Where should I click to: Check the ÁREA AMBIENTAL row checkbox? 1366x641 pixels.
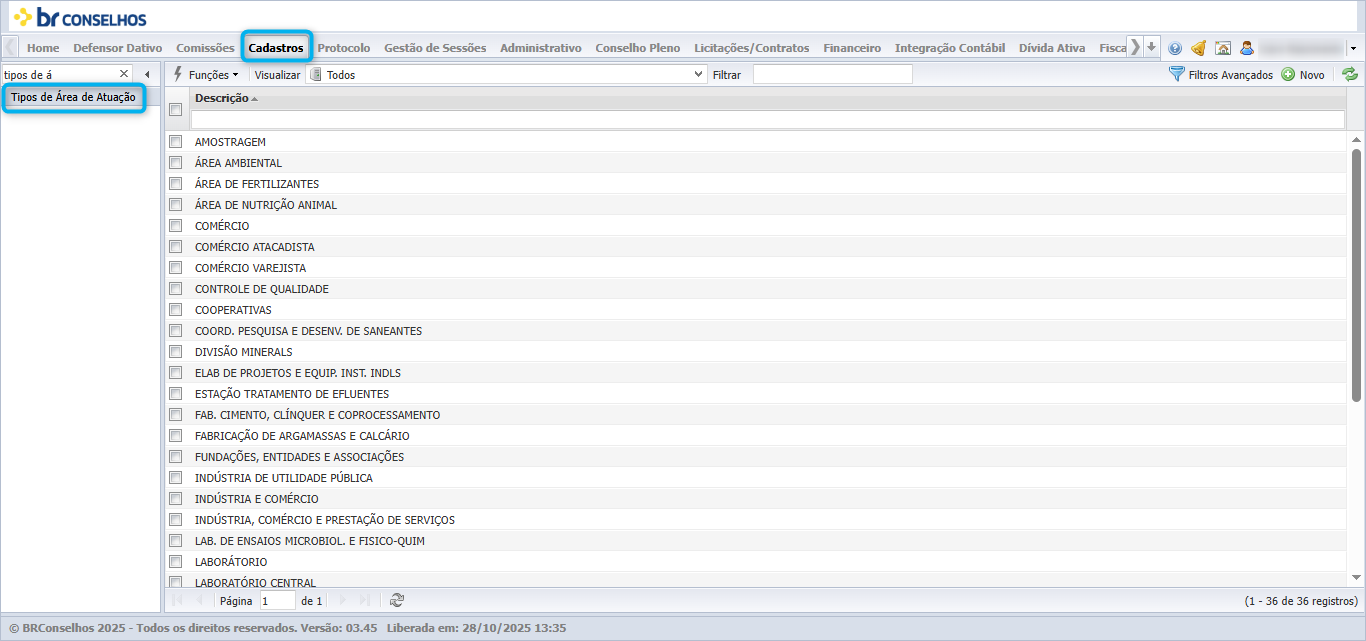[x=176, y=163]
